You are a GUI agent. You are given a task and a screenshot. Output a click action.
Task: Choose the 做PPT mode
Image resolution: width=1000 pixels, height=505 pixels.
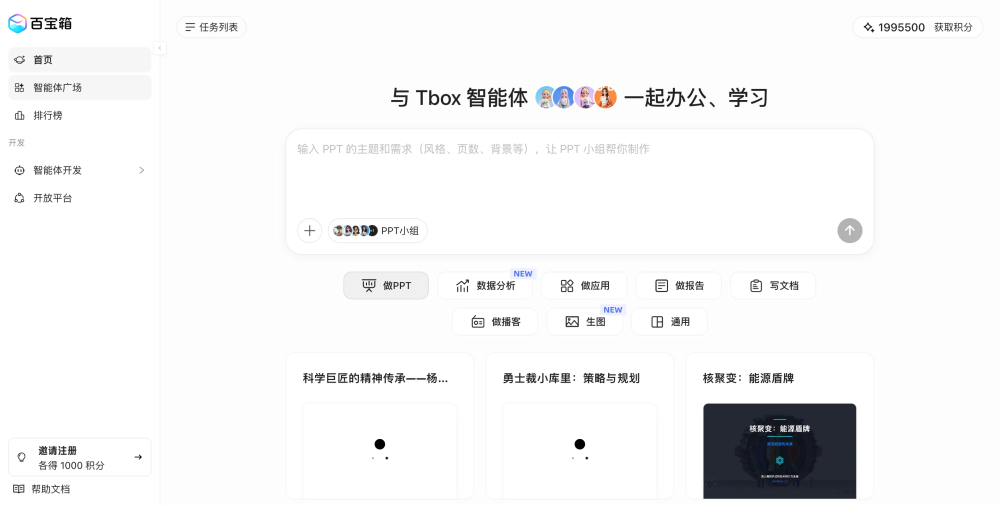click(386, 286)
